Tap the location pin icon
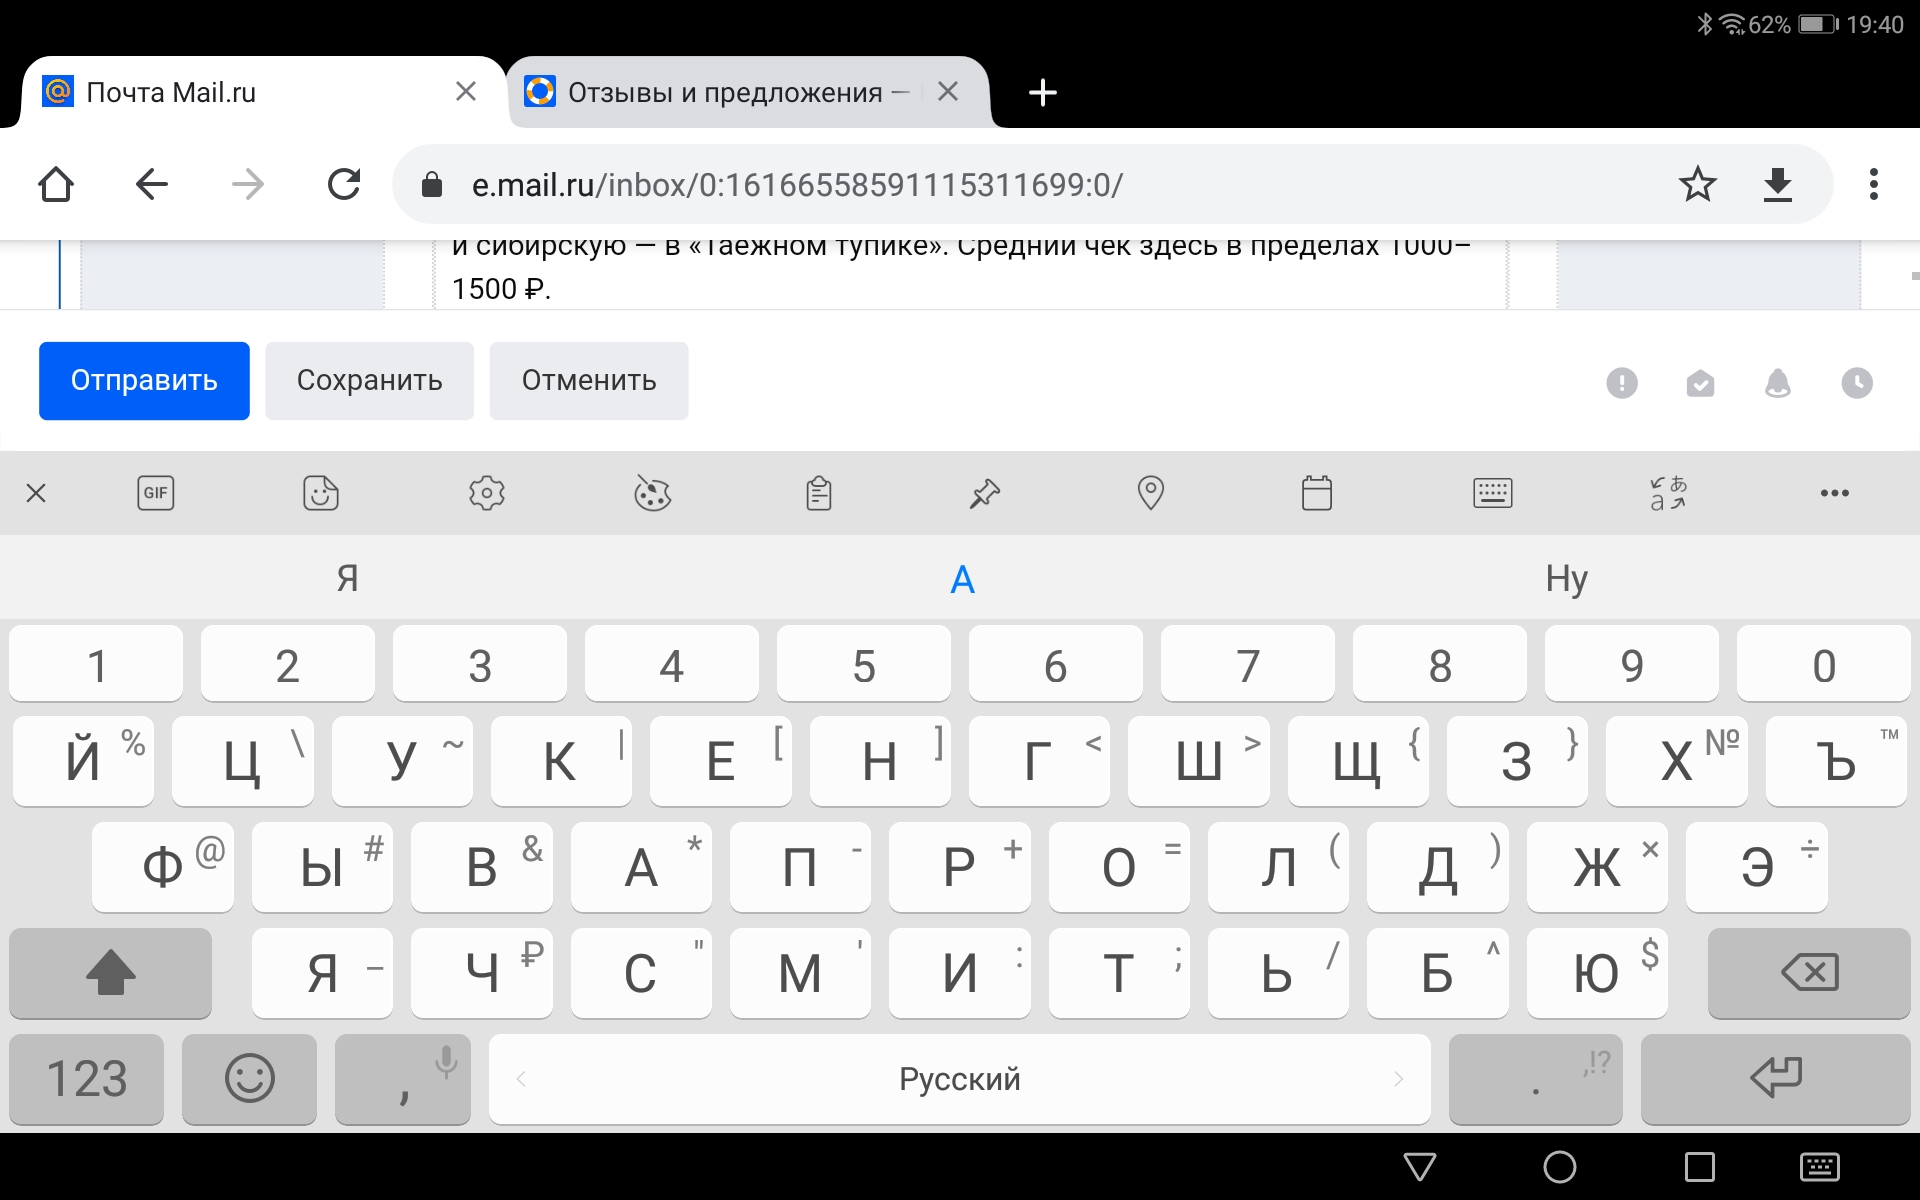 (1151, 493)
